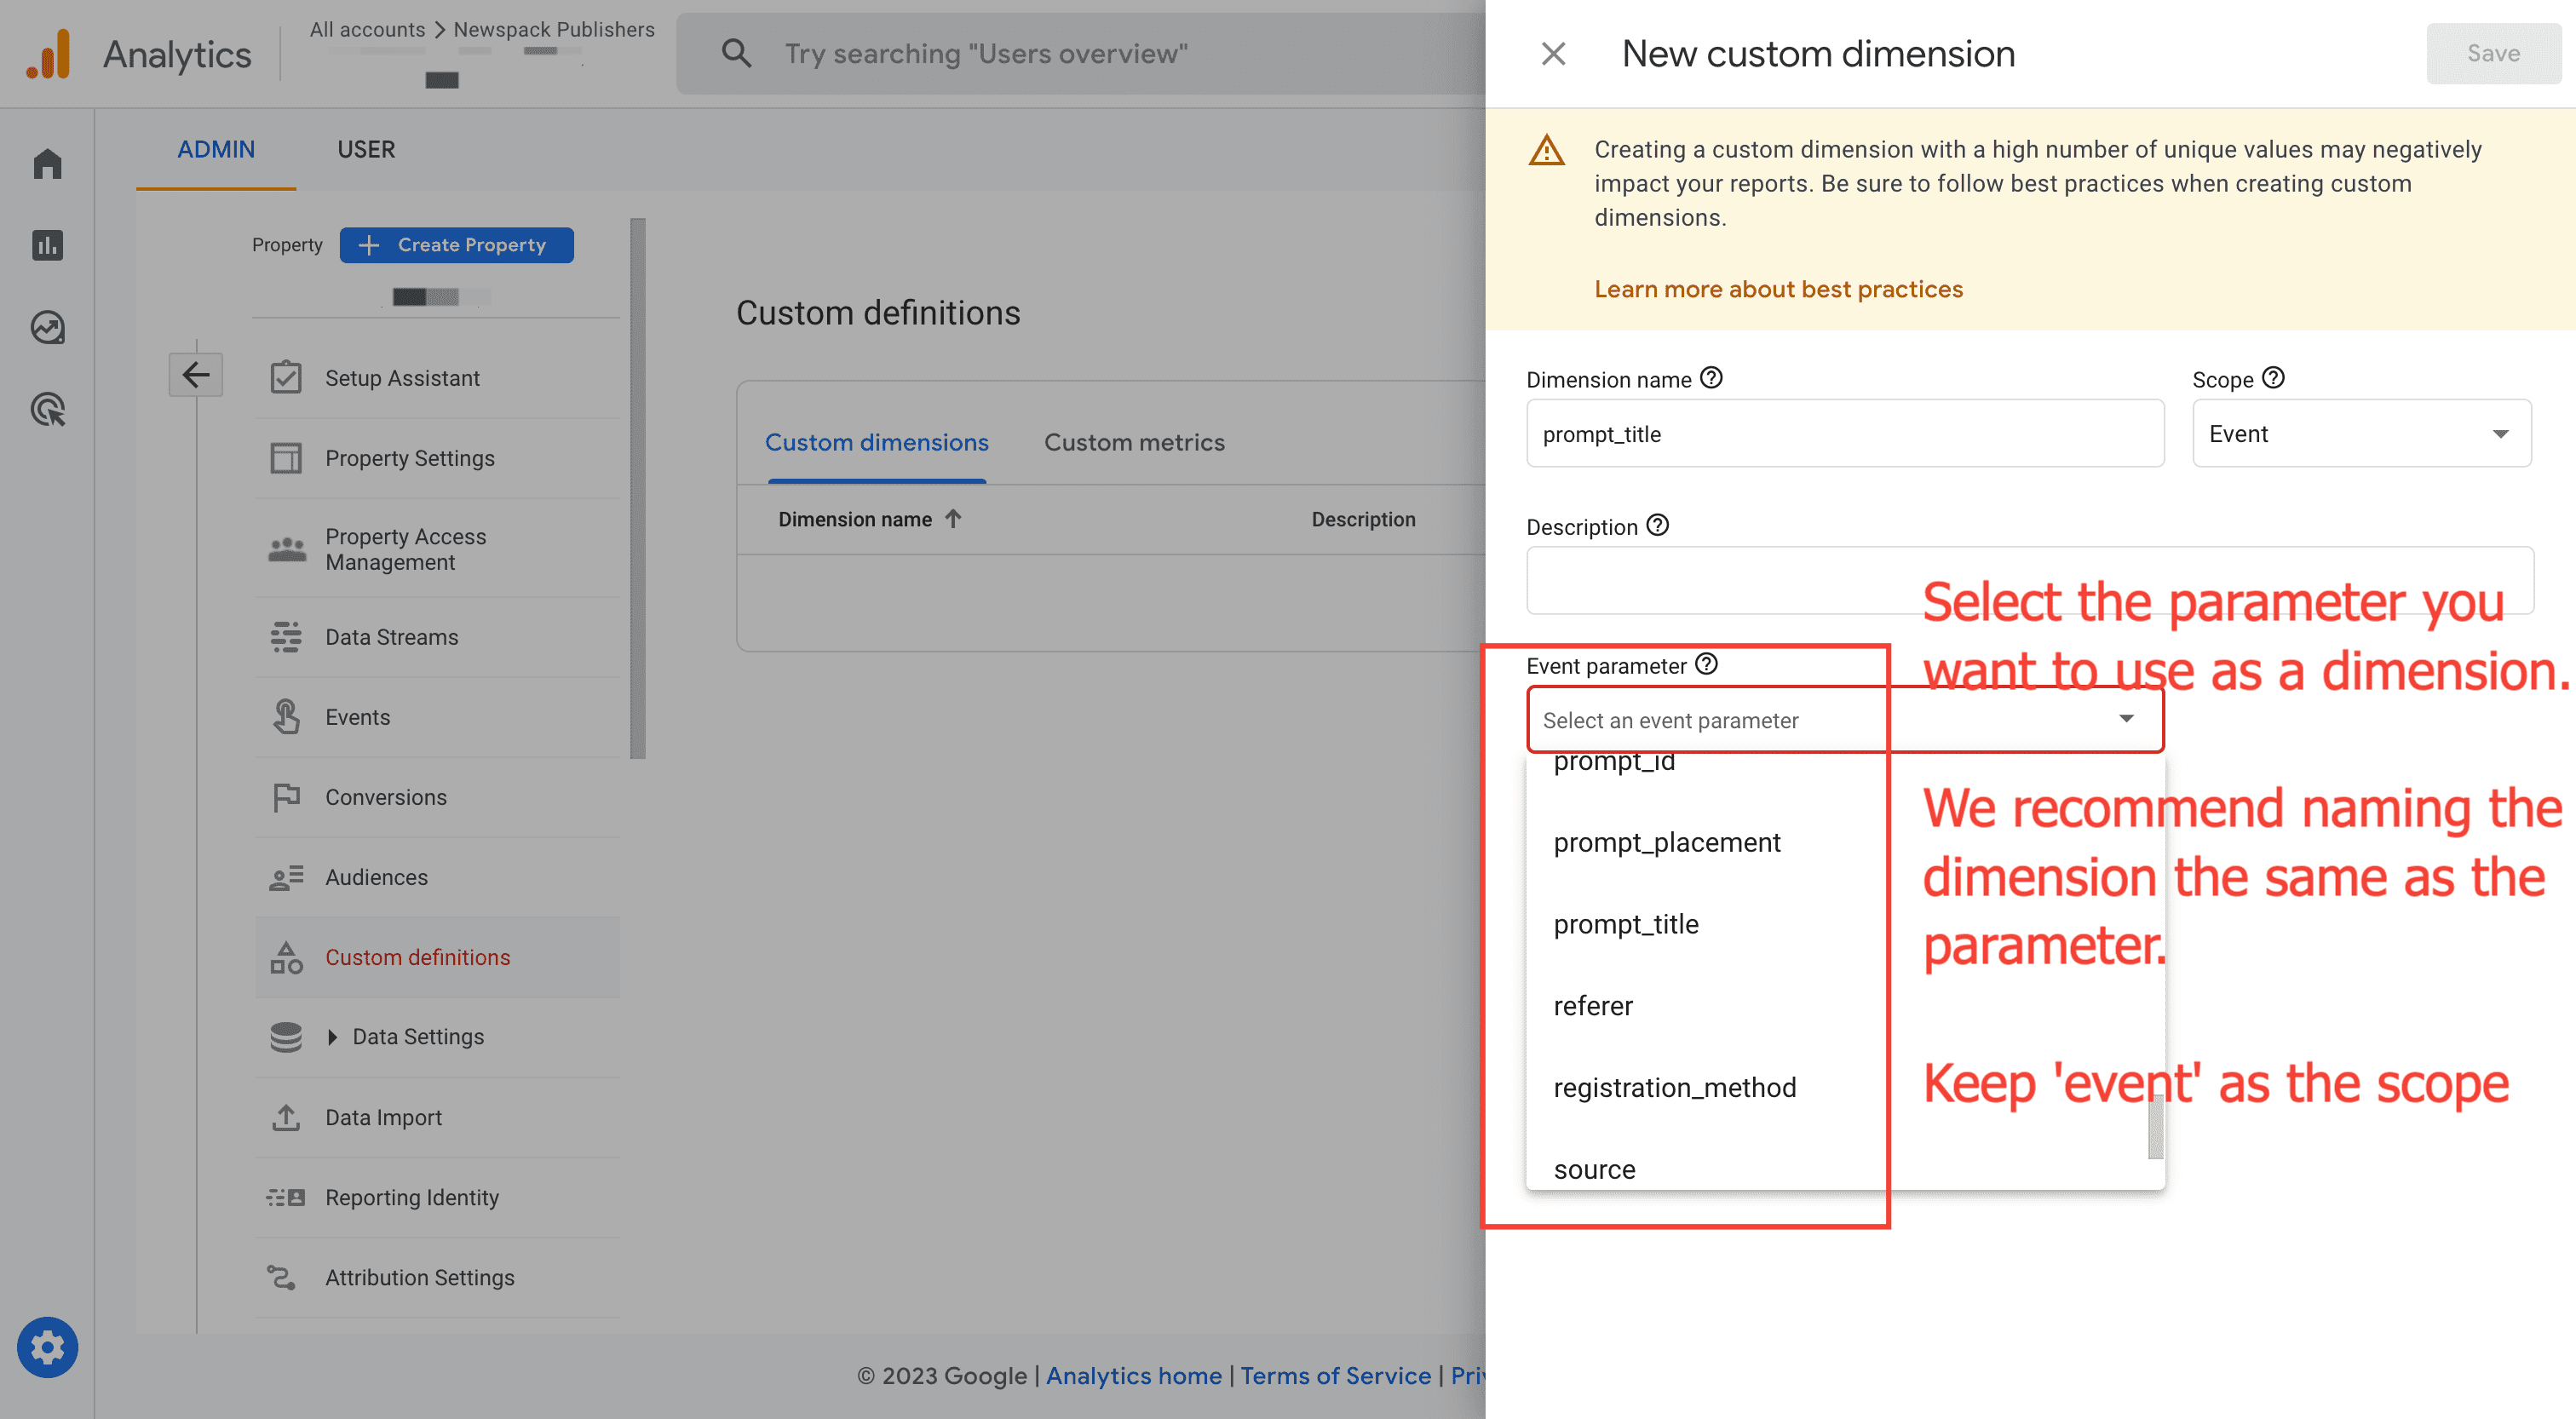This screenshot has width=2576, height=1419.
Task: Open Advertising icon in left sidebar
Action: click(x=47, y=409)
